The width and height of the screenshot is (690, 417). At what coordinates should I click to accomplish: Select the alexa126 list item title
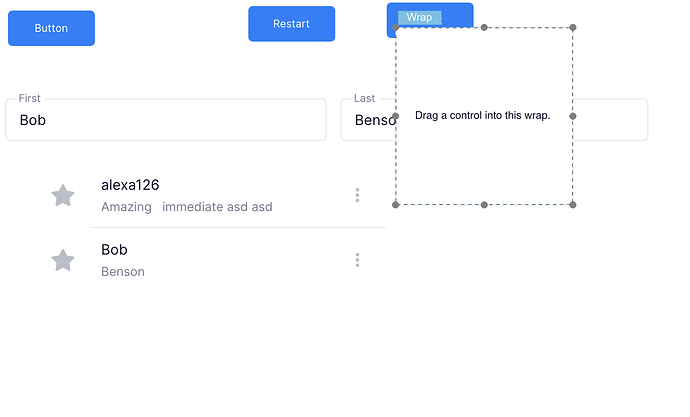point(130,185)
